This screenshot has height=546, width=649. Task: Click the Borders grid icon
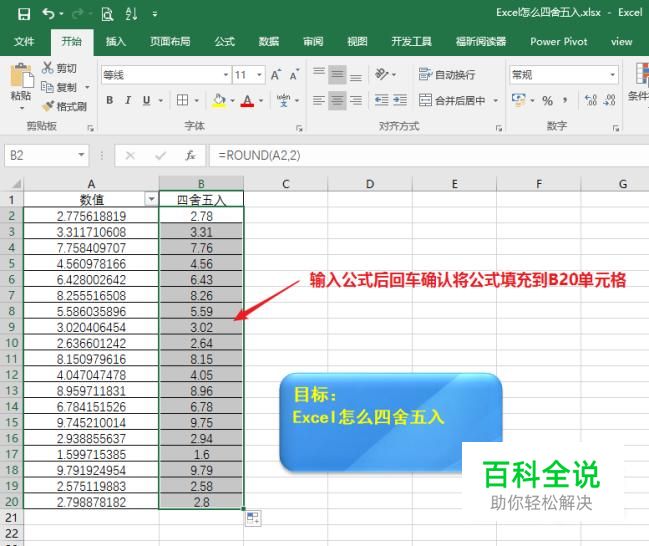[x=182, y=100]
